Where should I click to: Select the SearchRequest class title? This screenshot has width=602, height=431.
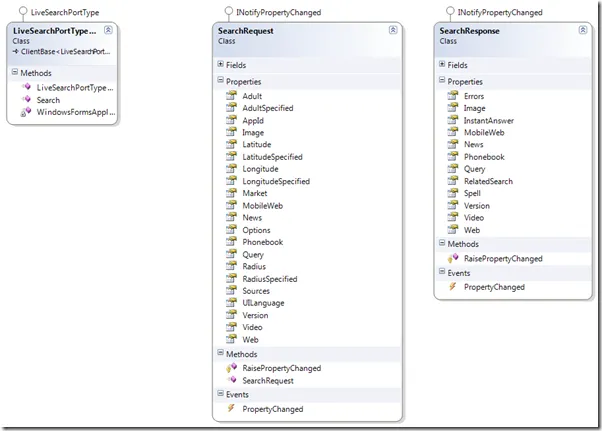pyautogui.click(x=245, y=31)
